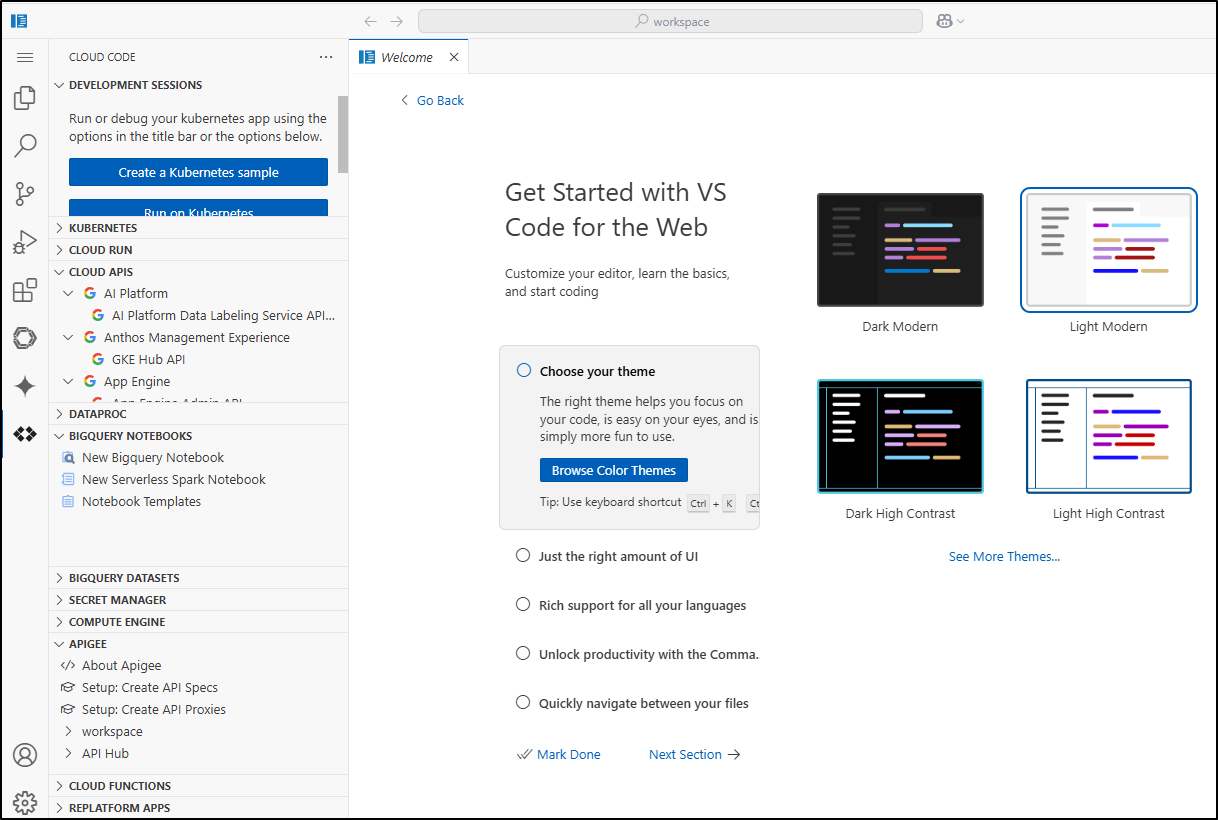
Task: Open the Run and Debug view
Action: (x=25, y=242)
